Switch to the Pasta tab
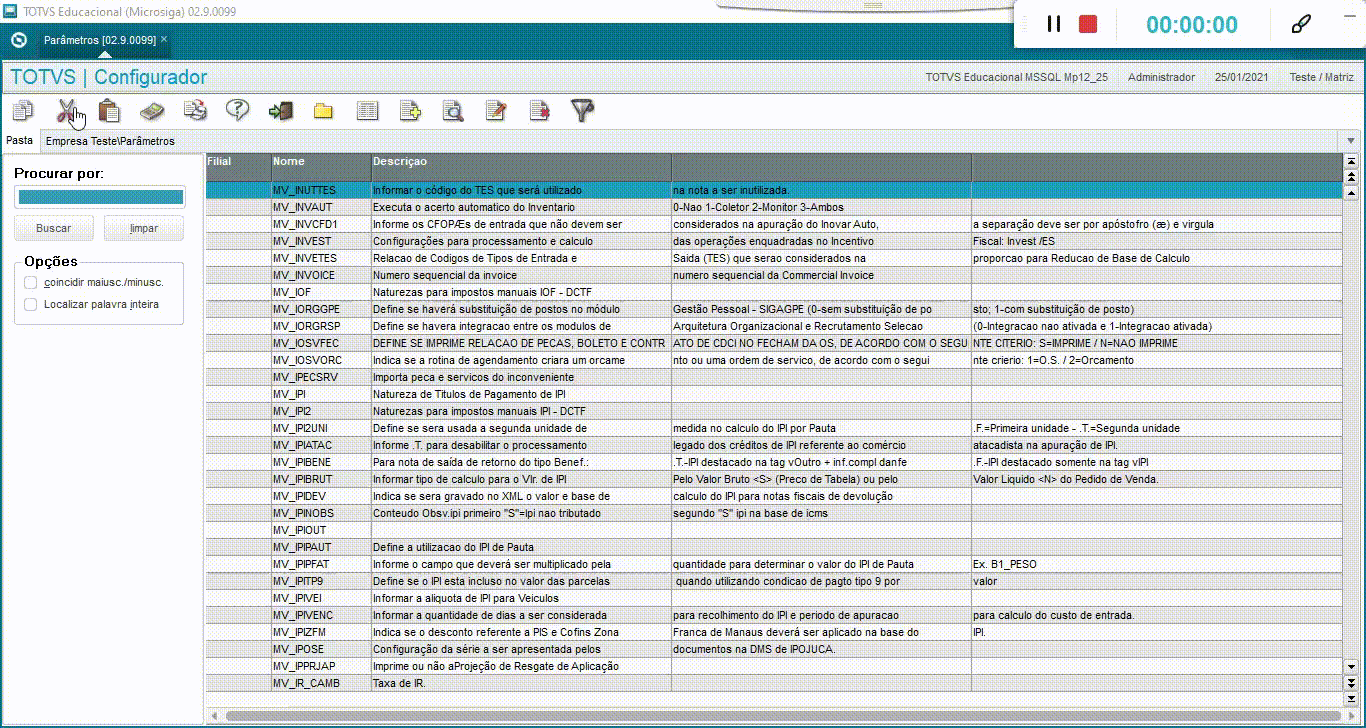This screenshot has width=1366, height=728. [x=20, y=141]
